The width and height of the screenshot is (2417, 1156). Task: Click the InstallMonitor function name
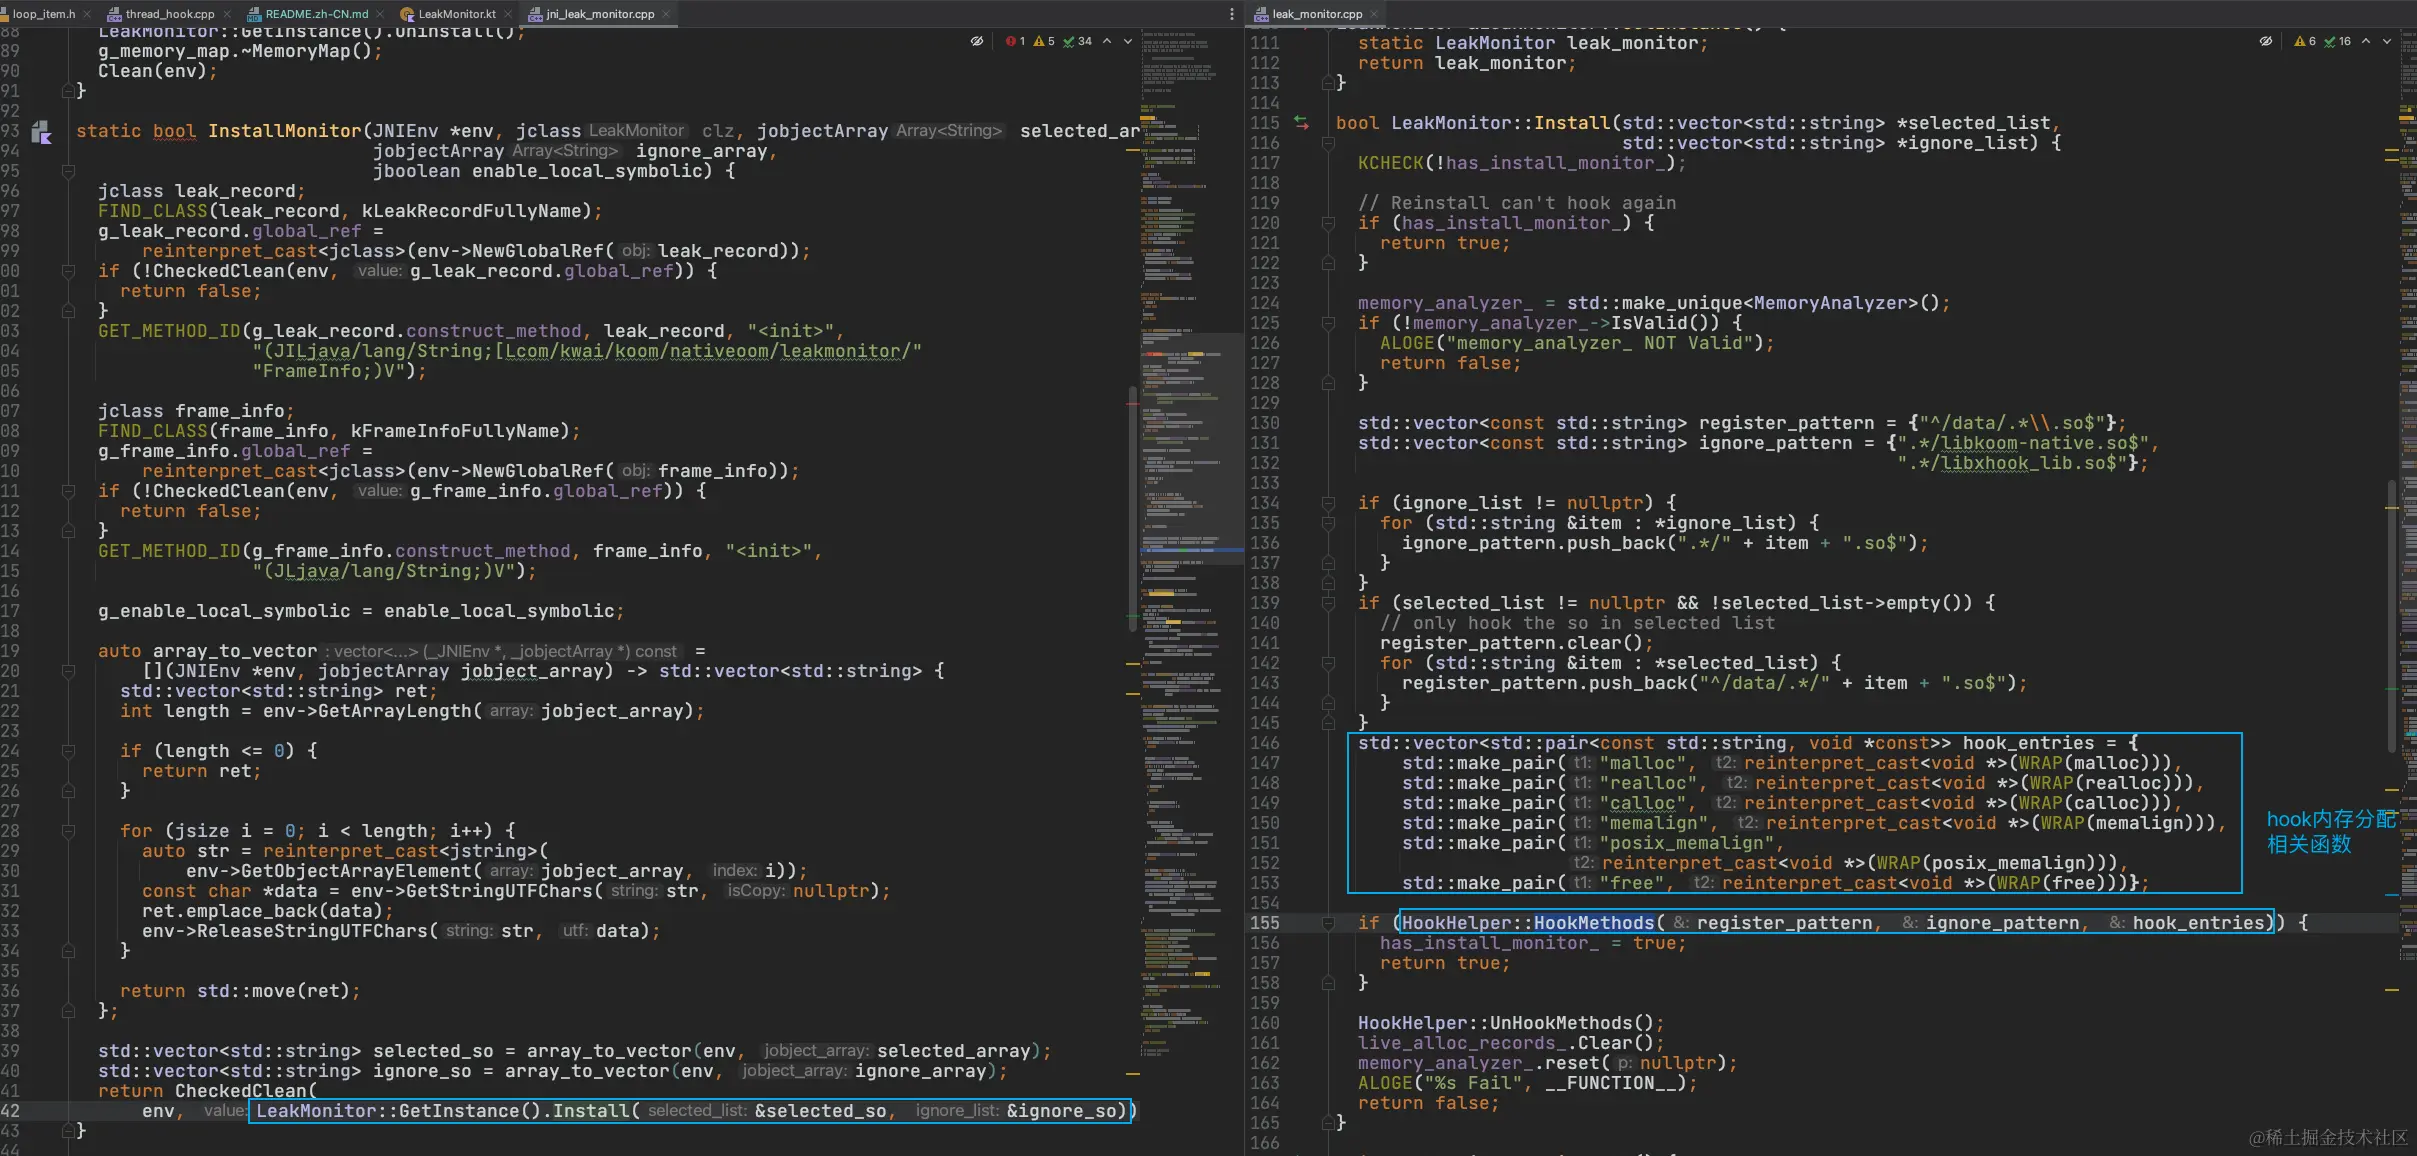284,131
